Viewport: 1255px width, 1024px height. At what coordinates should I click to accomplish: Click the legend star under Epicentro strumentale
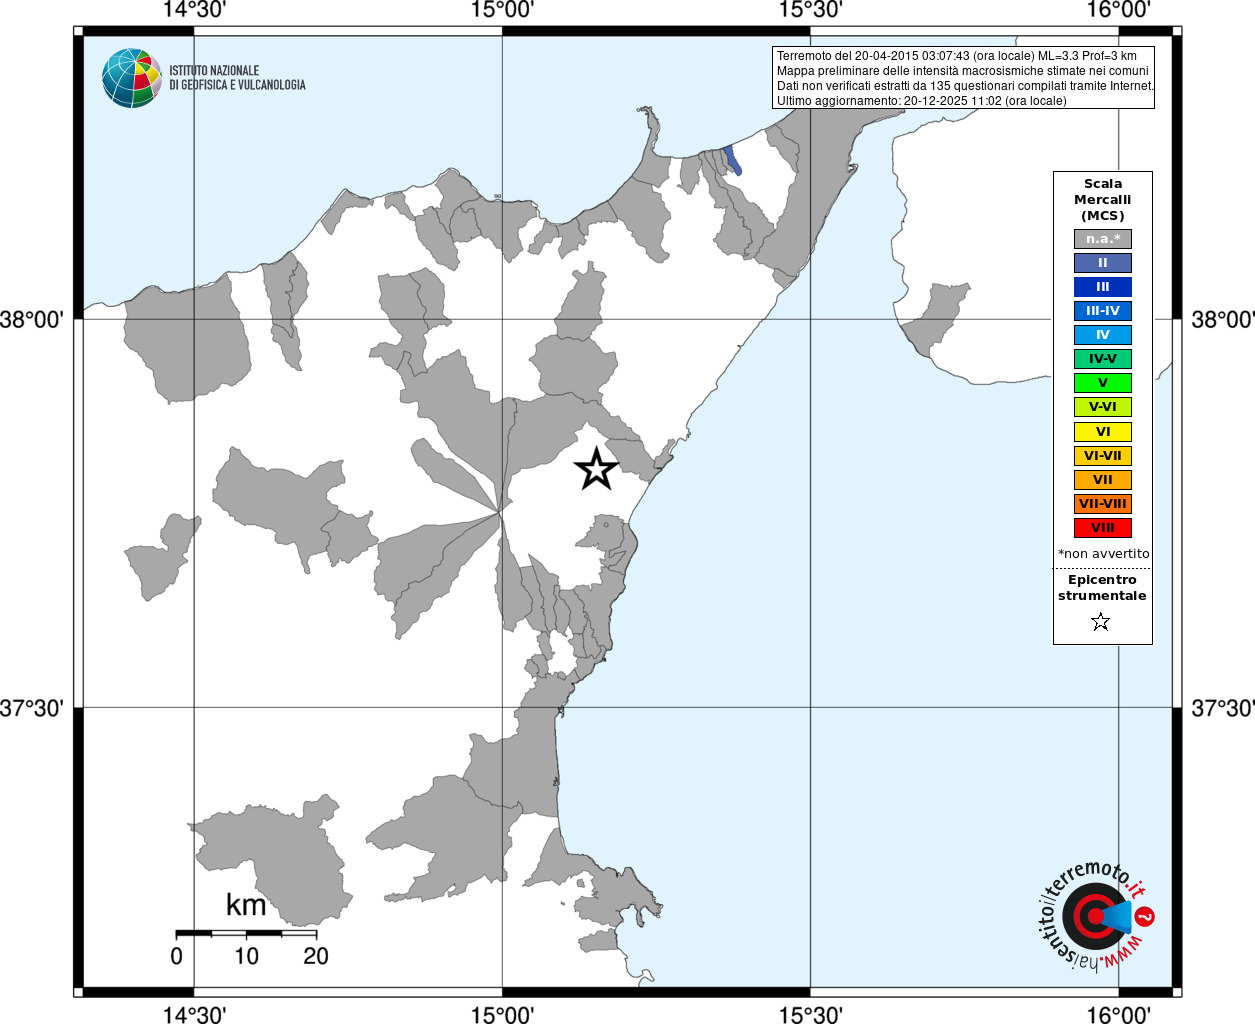pyautogui.click(x=1101, y=622)
